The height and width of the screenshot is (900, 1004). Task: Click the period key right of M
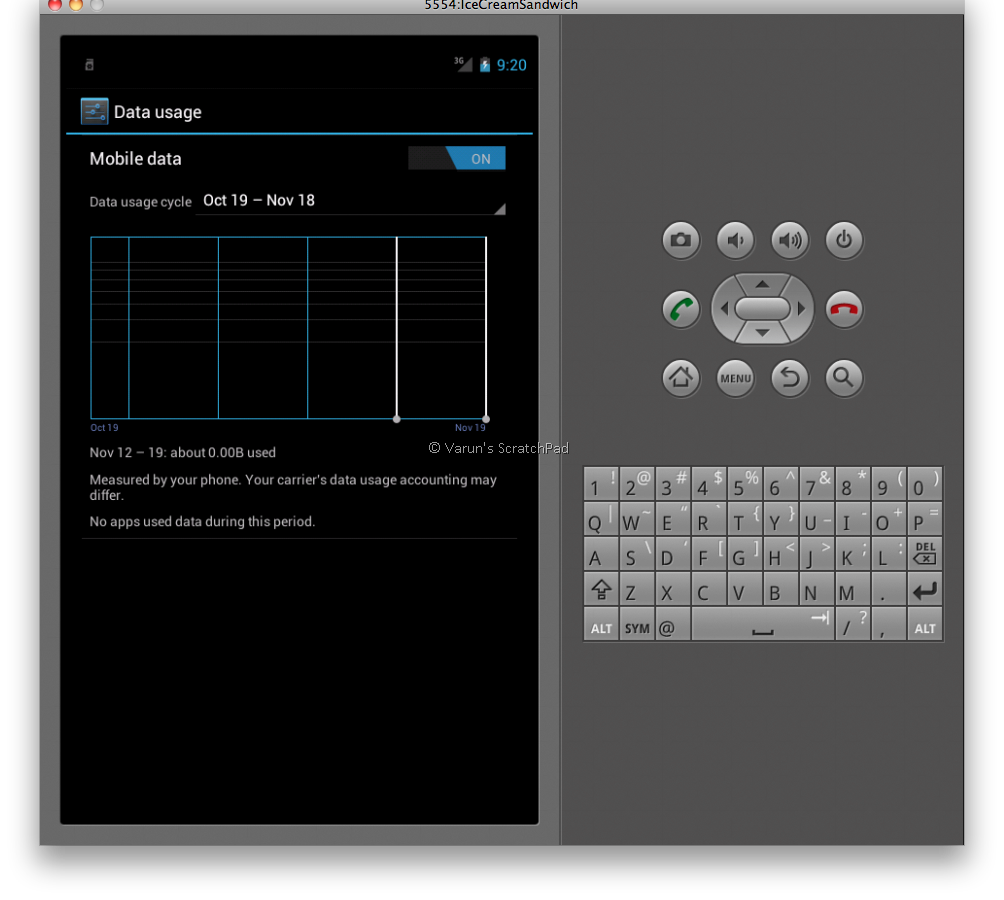click(x=889, y=590)
